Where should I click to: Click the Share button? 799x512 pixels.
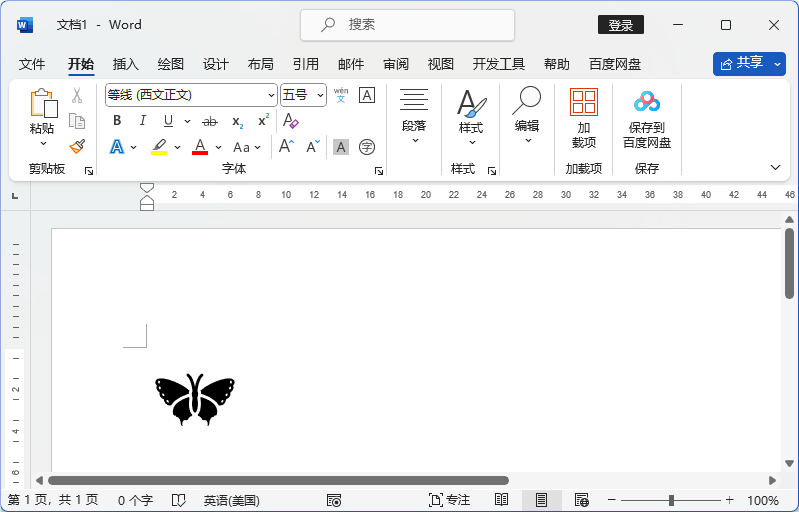point(742,64)
